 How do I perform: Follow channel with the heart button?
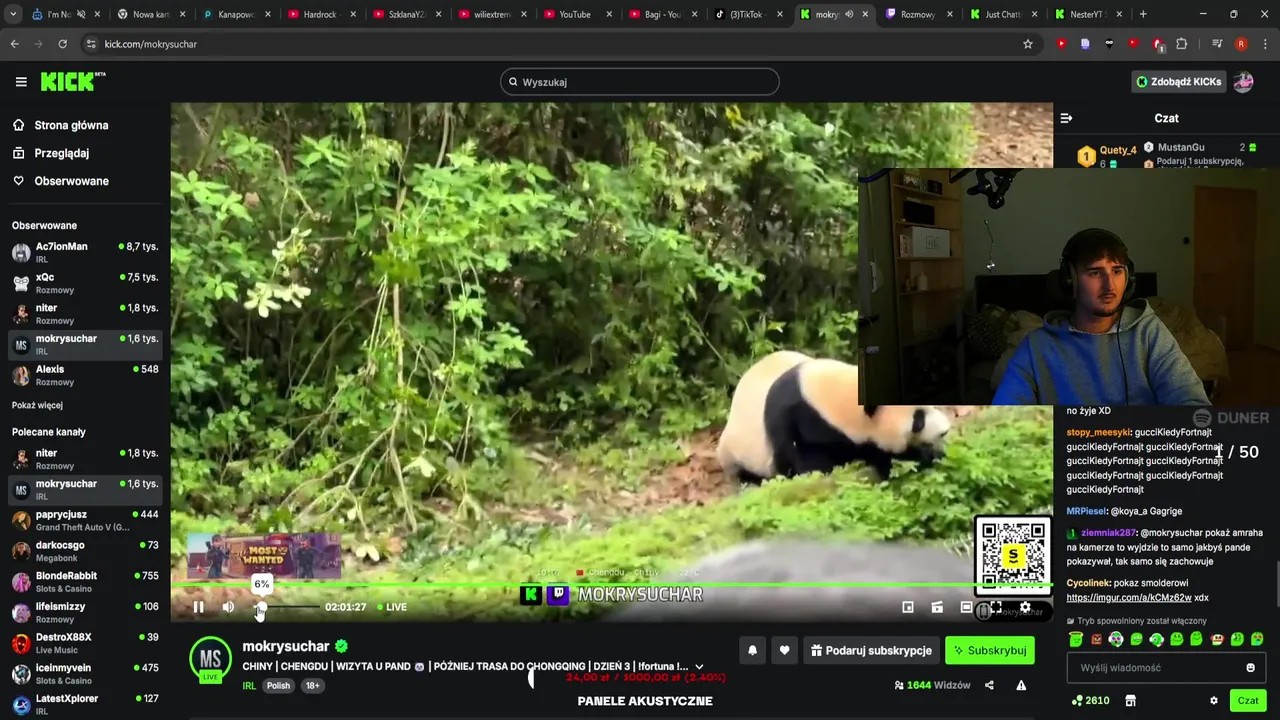[x=784, y=650]
